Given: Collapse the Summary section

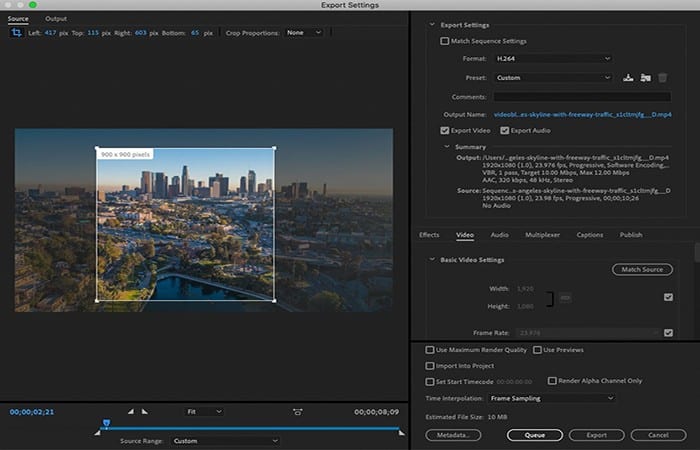Looking at the screenshot, I should pyautogui.click(x=446, y=146).
